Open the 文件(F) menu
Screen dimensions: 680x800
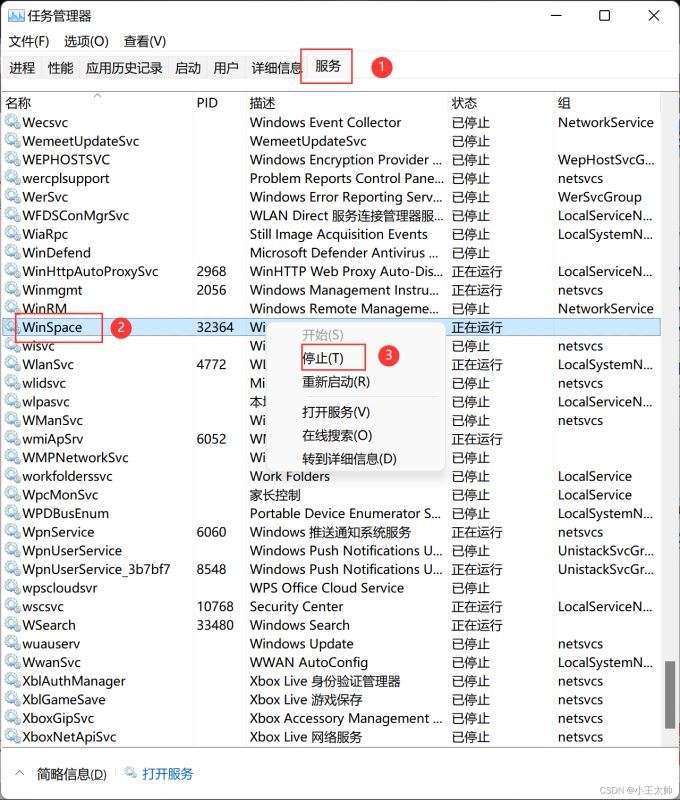click(29, 41)
